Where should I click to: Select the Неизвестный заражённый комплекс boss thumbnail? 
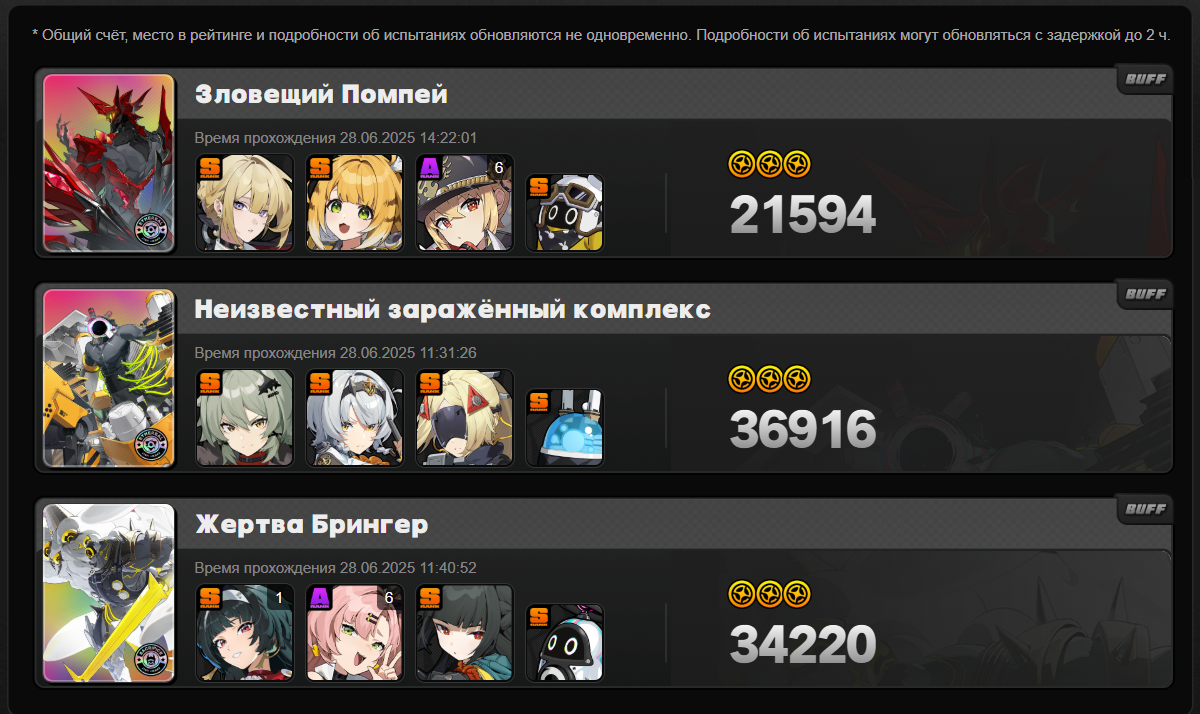pyautogui.click(x=110, y=378)
